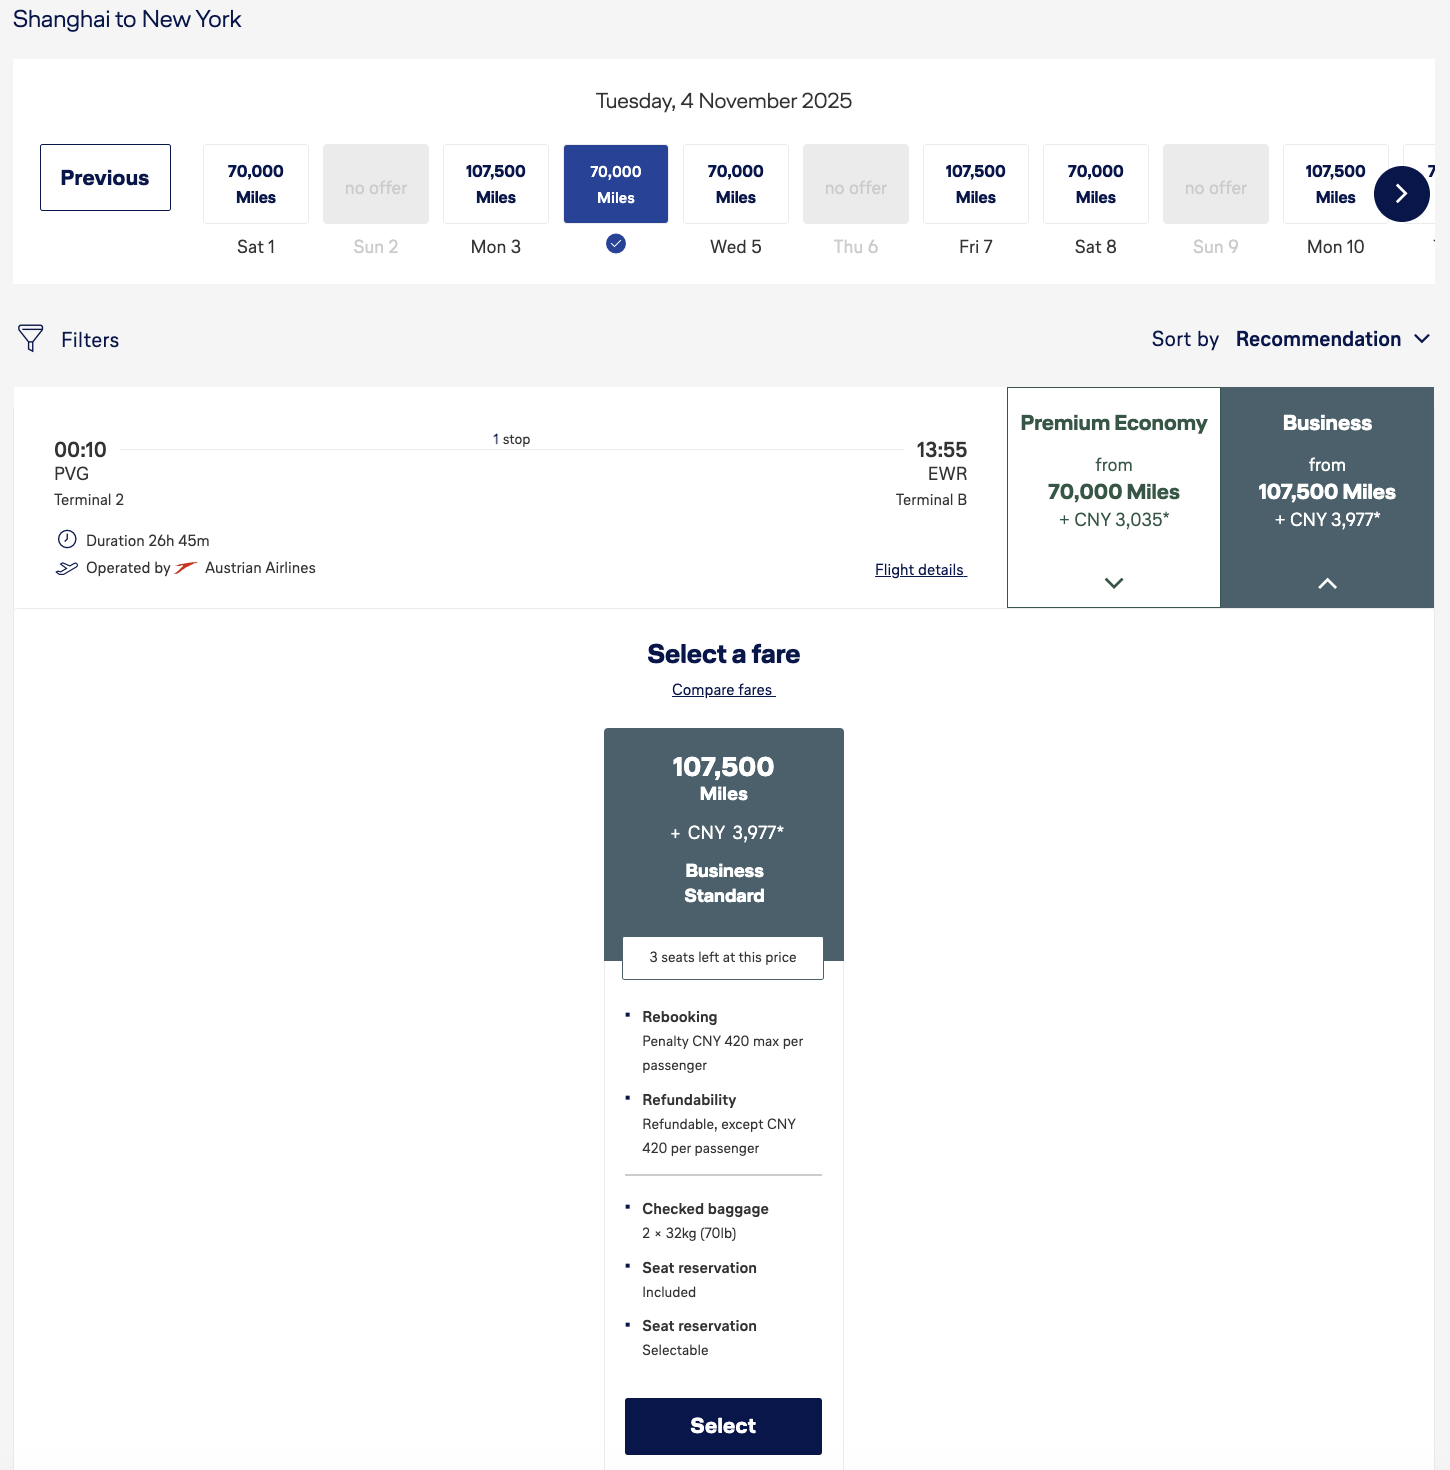
Task: Expand the Premium Economy fare panel
Action: [x=1114, y=497]
